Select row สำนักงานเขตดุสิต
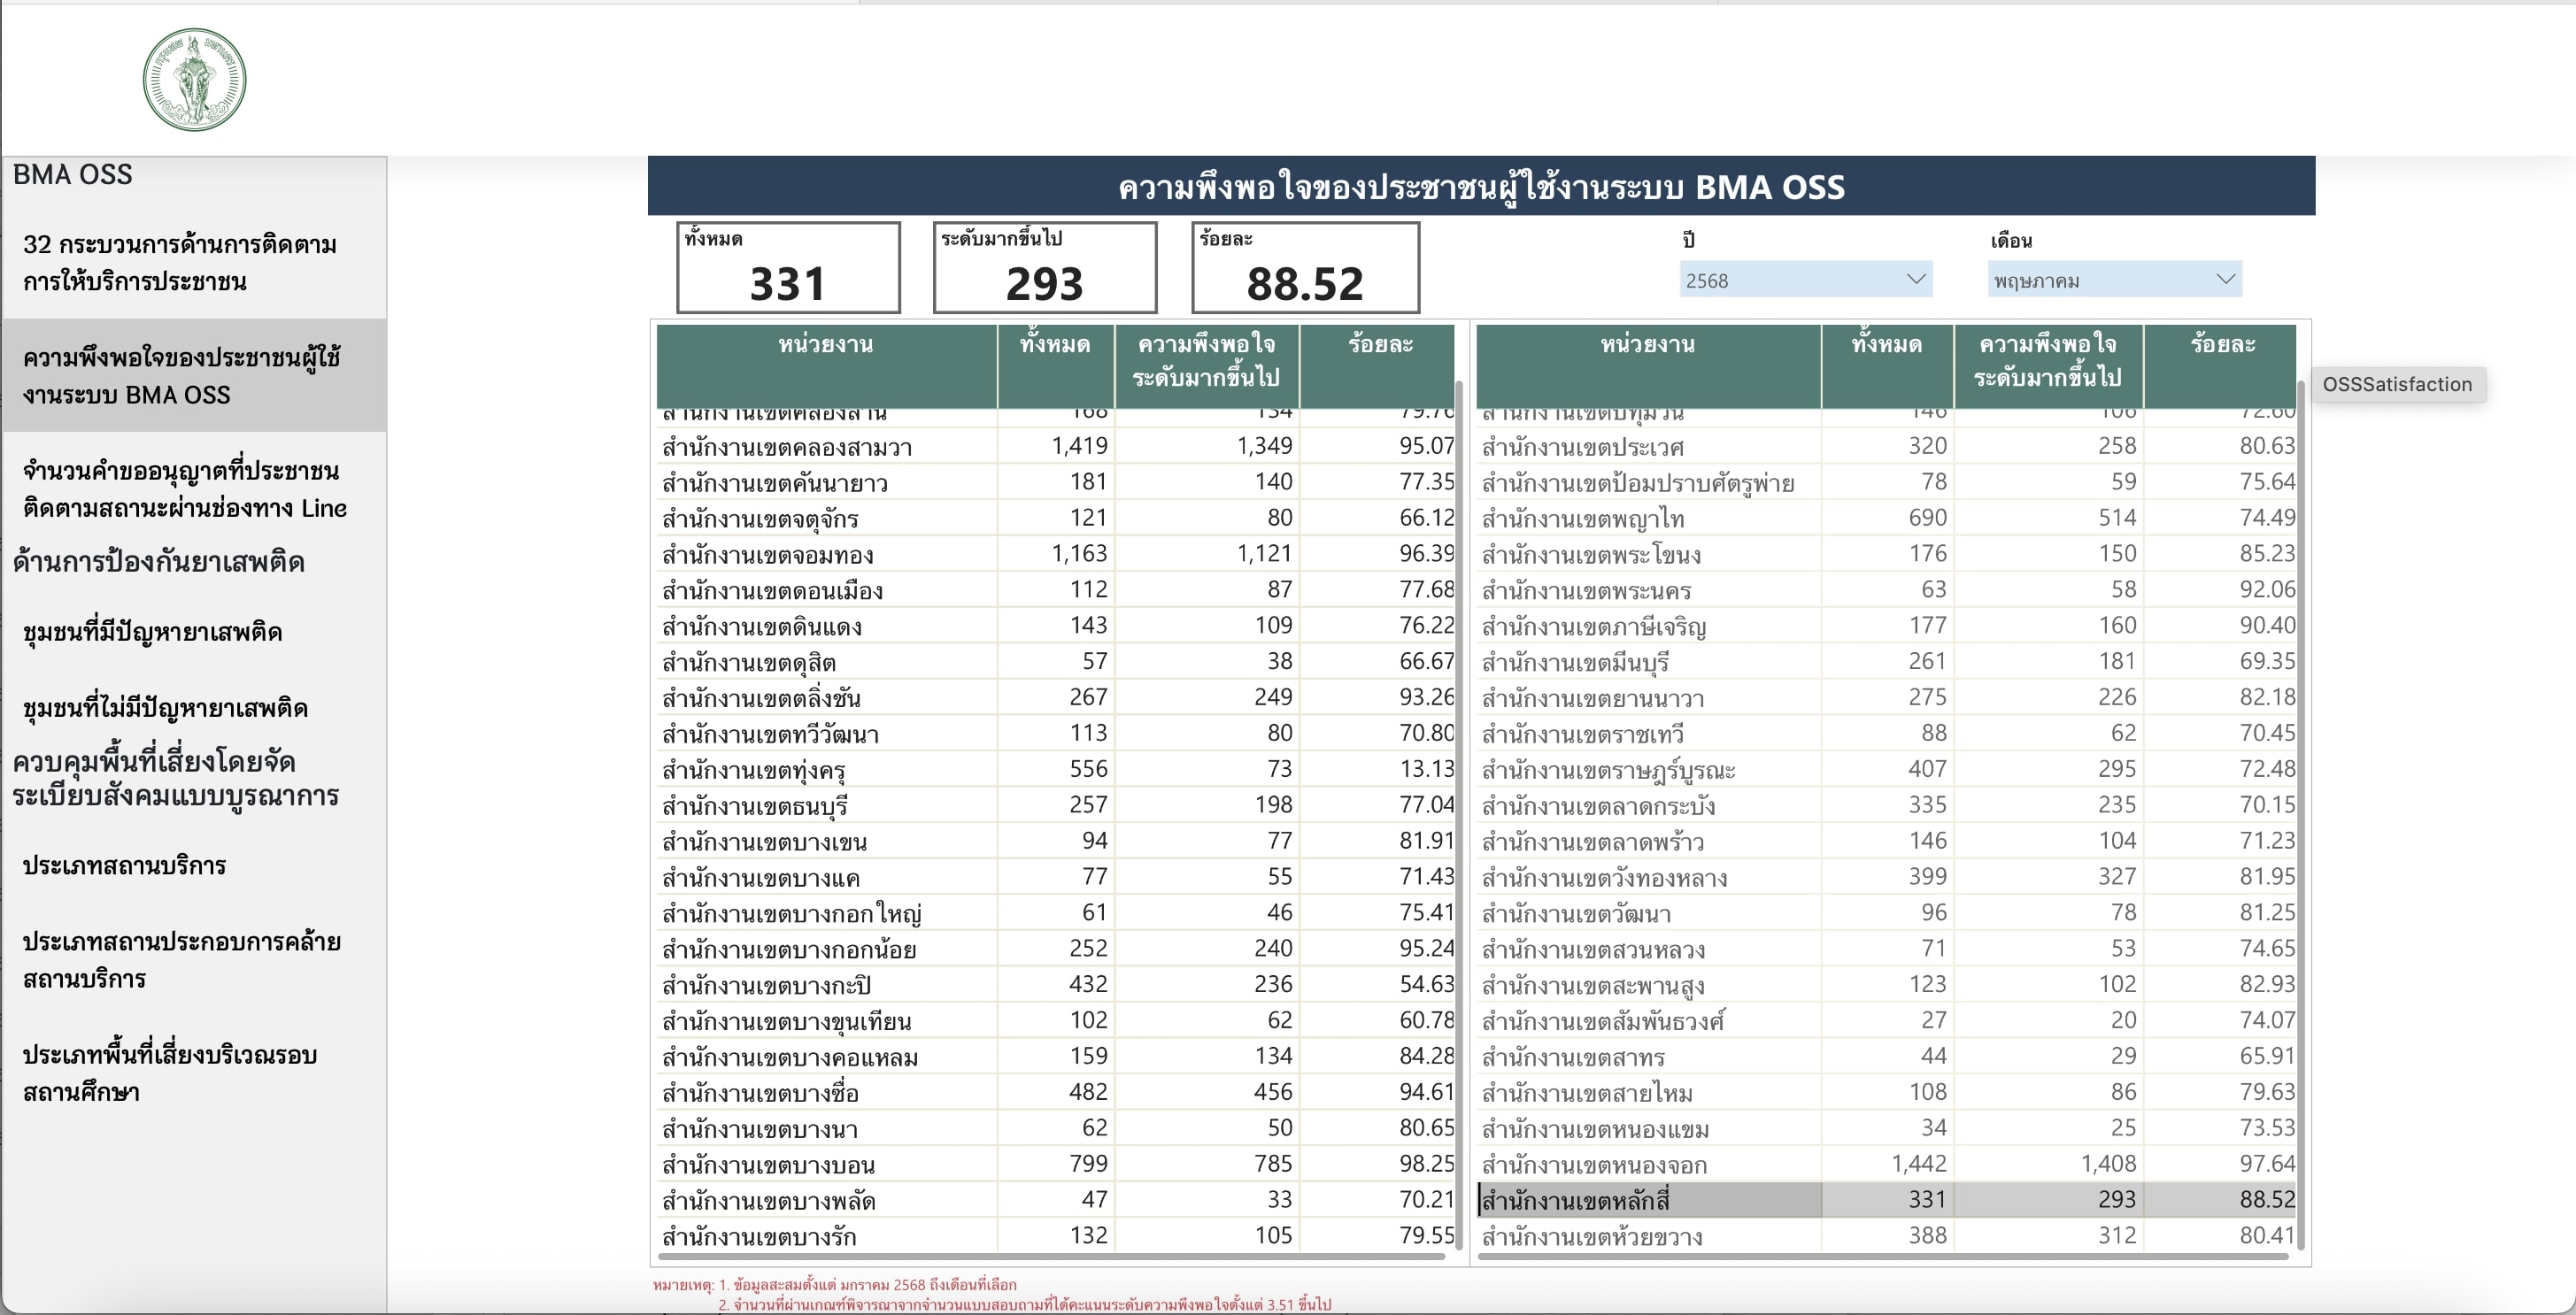The width and height of the screenshot is (2576, 1315). click(x=1056, y=662)
